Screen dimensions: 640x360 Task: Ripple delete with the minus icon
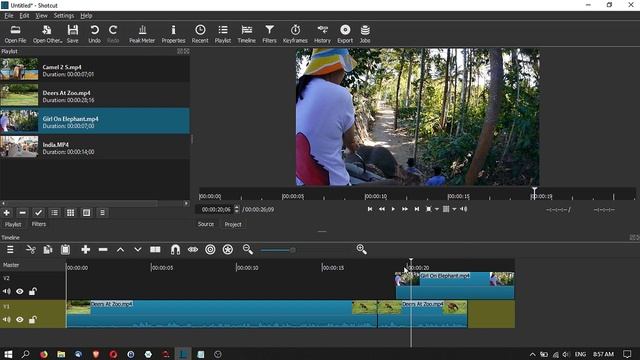pos(103,249)
